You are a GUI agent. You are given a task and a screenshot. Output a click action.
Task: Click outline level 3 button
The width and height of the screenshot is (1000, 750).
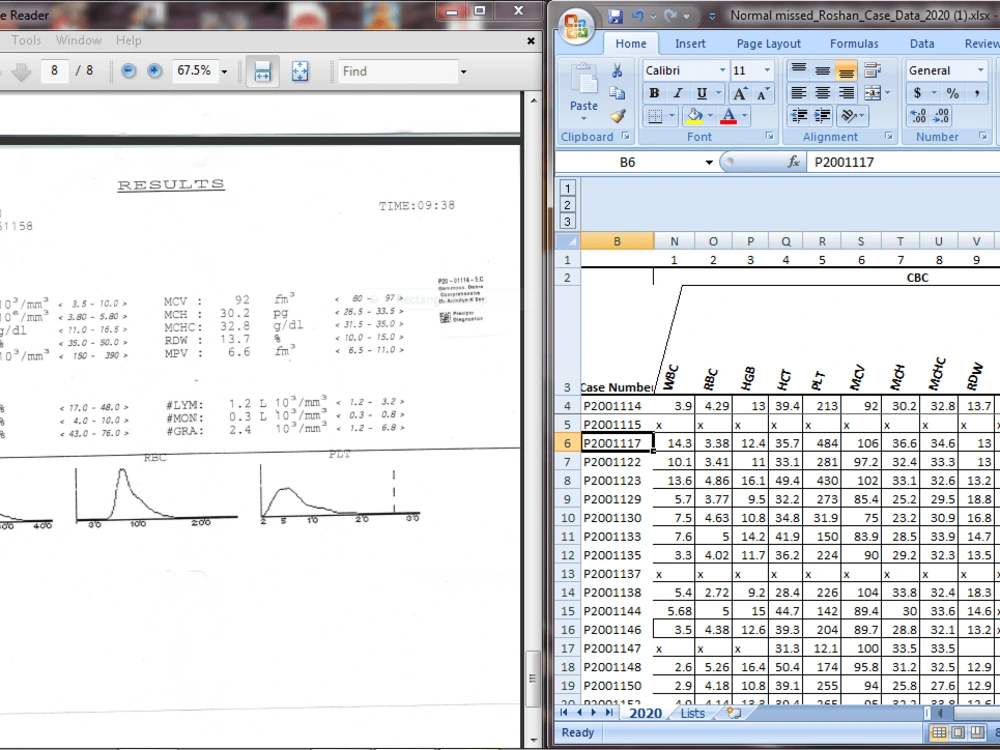[x=568, y=221]
